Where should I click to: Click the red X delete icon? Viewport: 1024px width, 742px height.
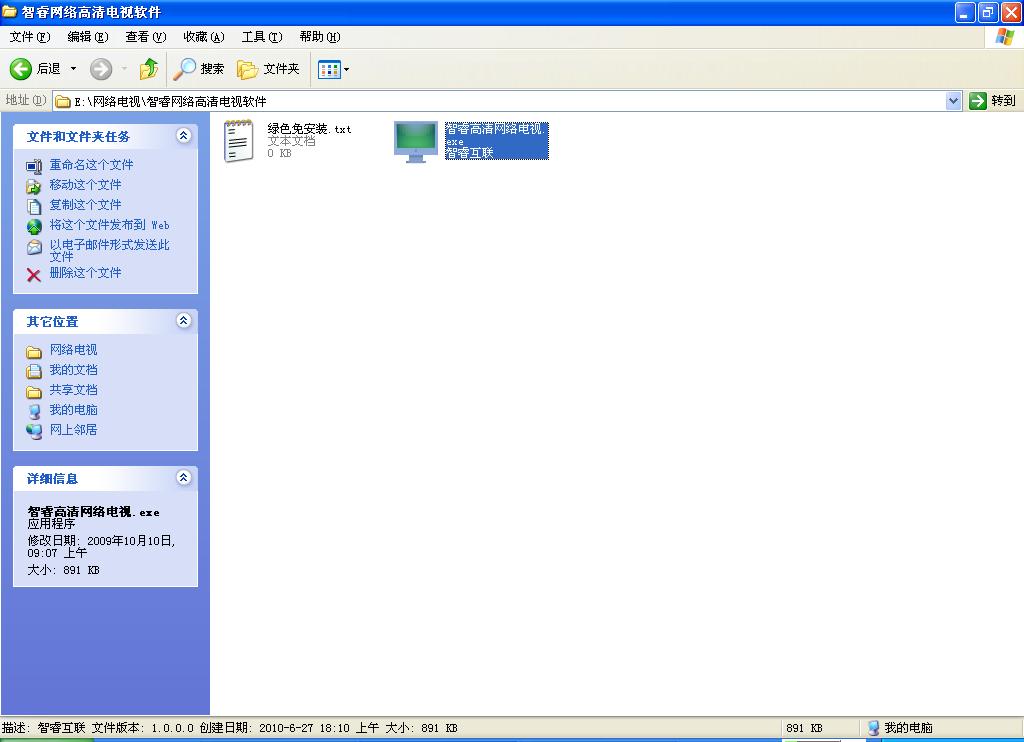(x=34, y=275)
